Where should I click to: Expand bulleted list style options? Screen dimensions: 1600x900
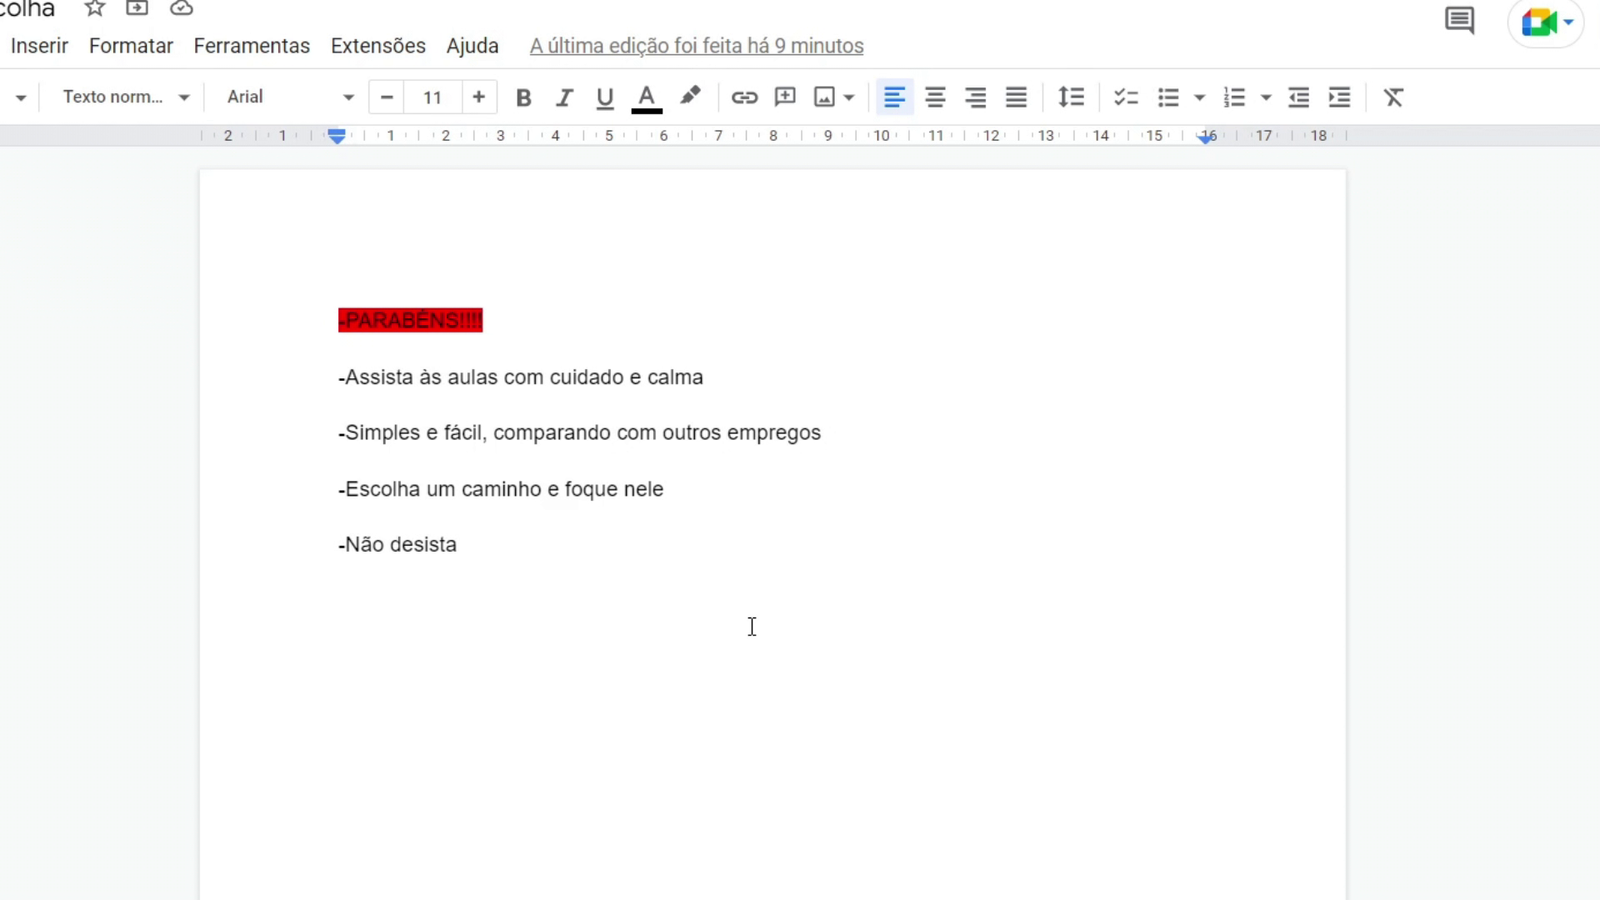[1199, 98]
